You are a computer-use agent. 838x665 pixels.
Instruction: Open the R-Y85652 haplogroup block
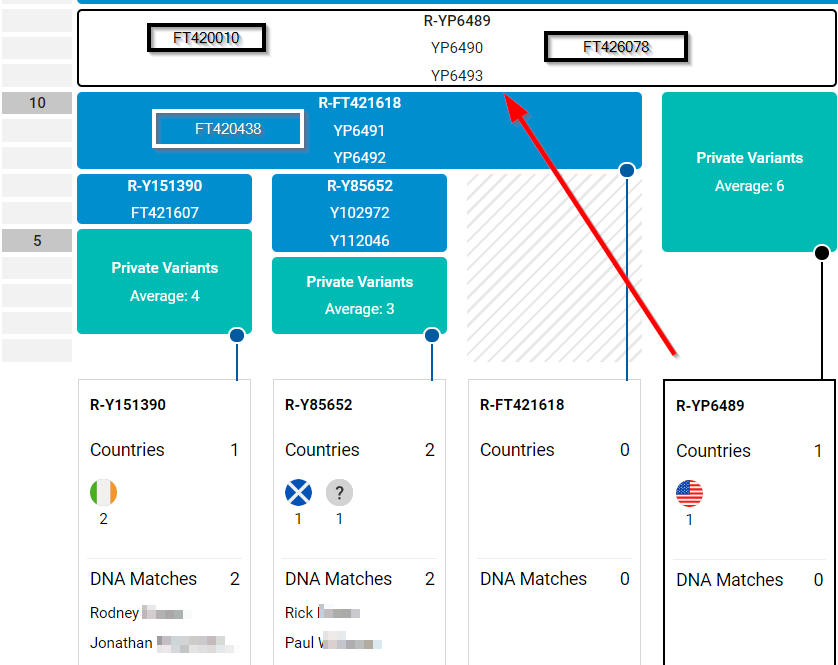tap(359, 186)
